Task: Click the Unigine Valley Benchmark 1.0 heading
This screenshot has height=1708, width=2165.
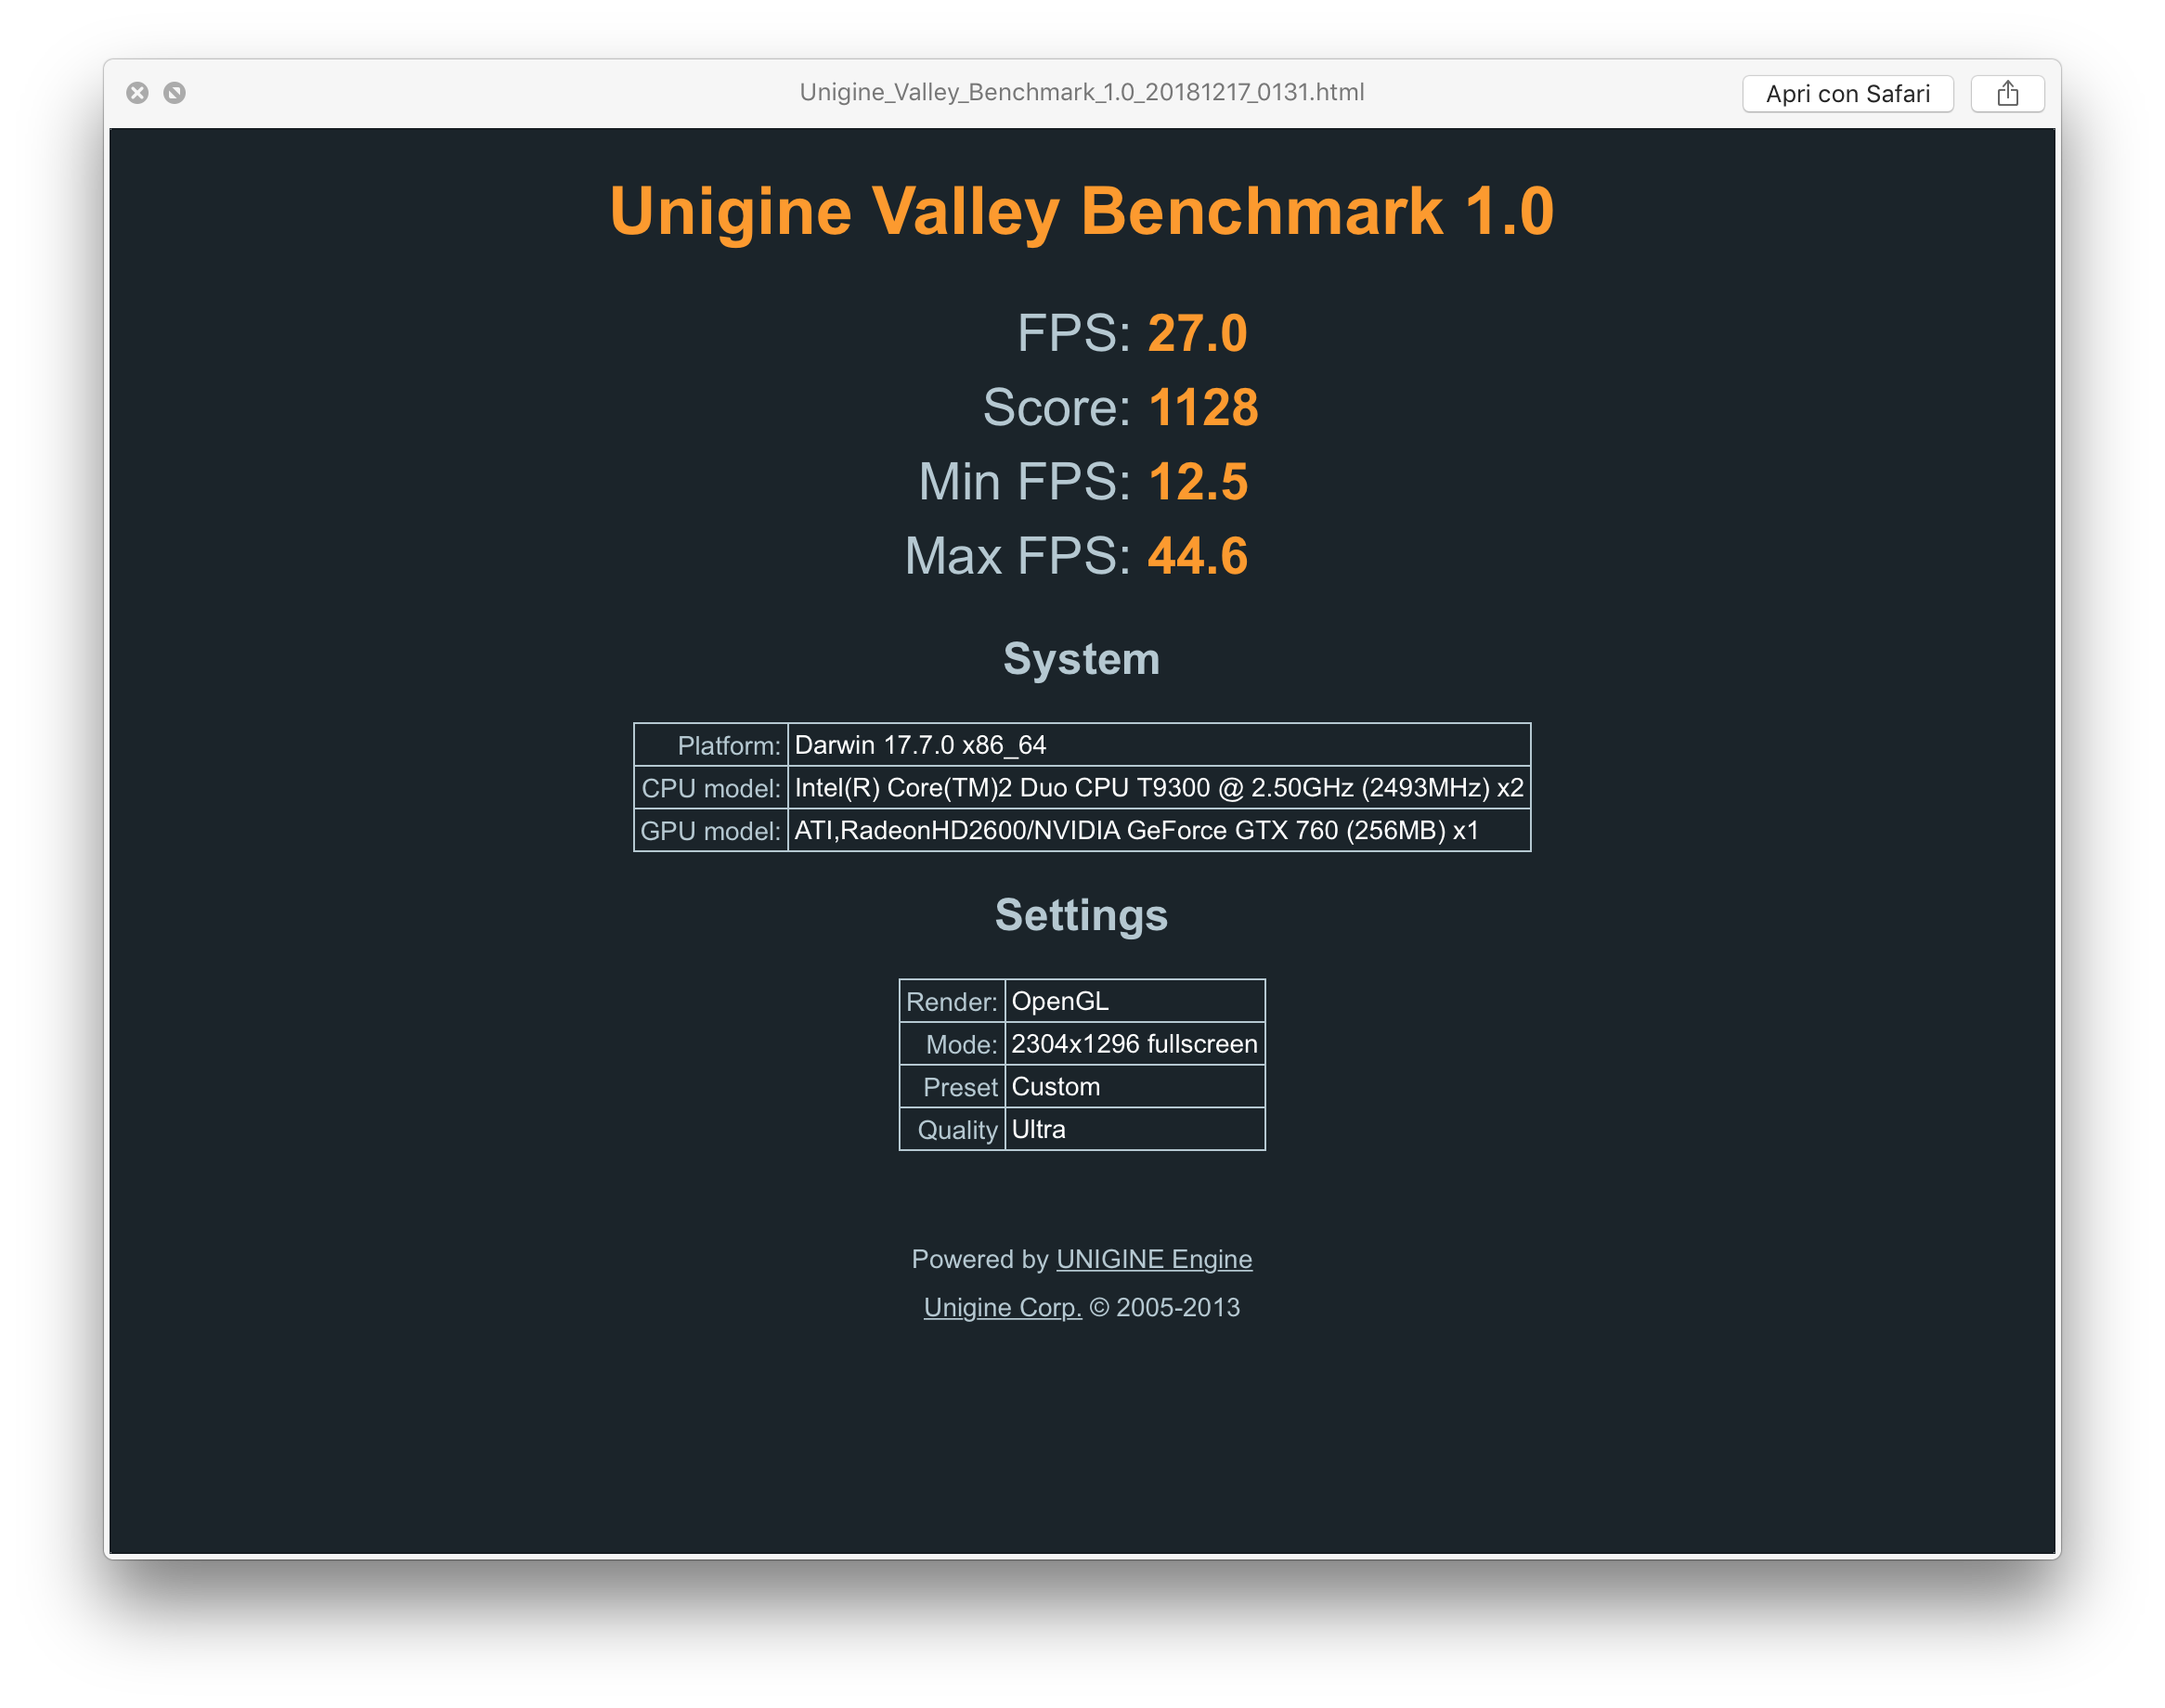Action: (x=1082, y=211)
